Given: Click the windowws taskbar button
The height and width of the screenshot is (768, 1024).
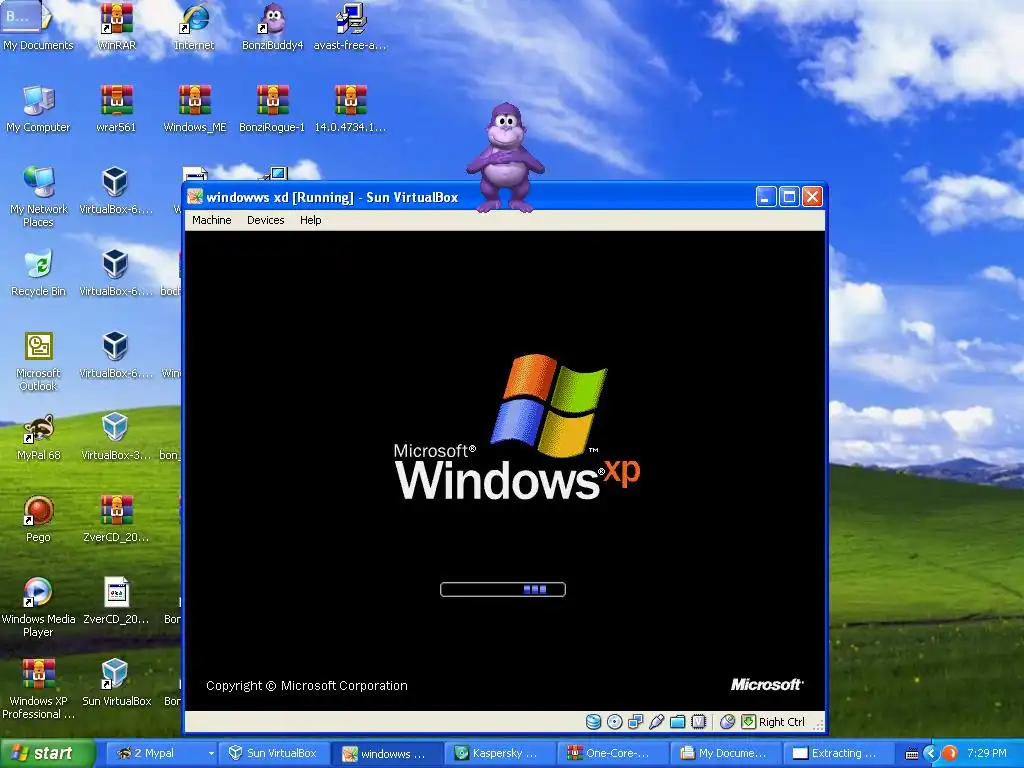Looking at the screenshot, I should [385, 753].
